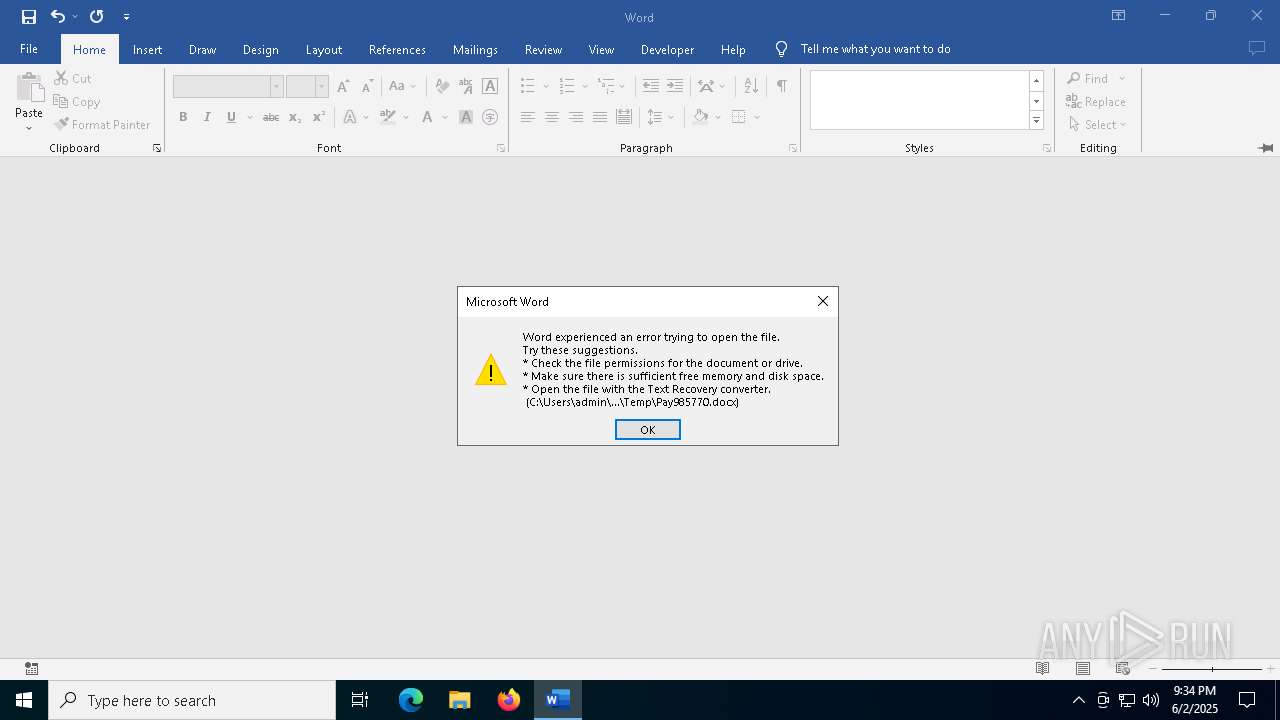1280x720 pixels.
Task: Click the Bullets list icon
Action: coord(528,86)
